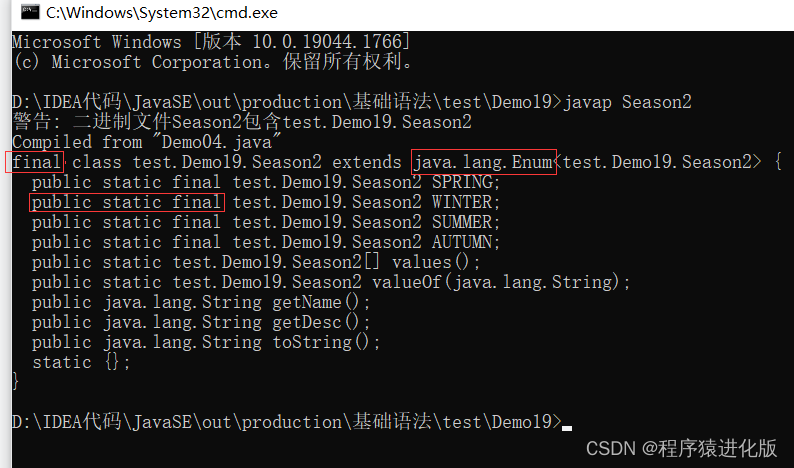The width and height of the screenshot is (794, 468).
Task: Click the "static {};" line
Action: 81,362
